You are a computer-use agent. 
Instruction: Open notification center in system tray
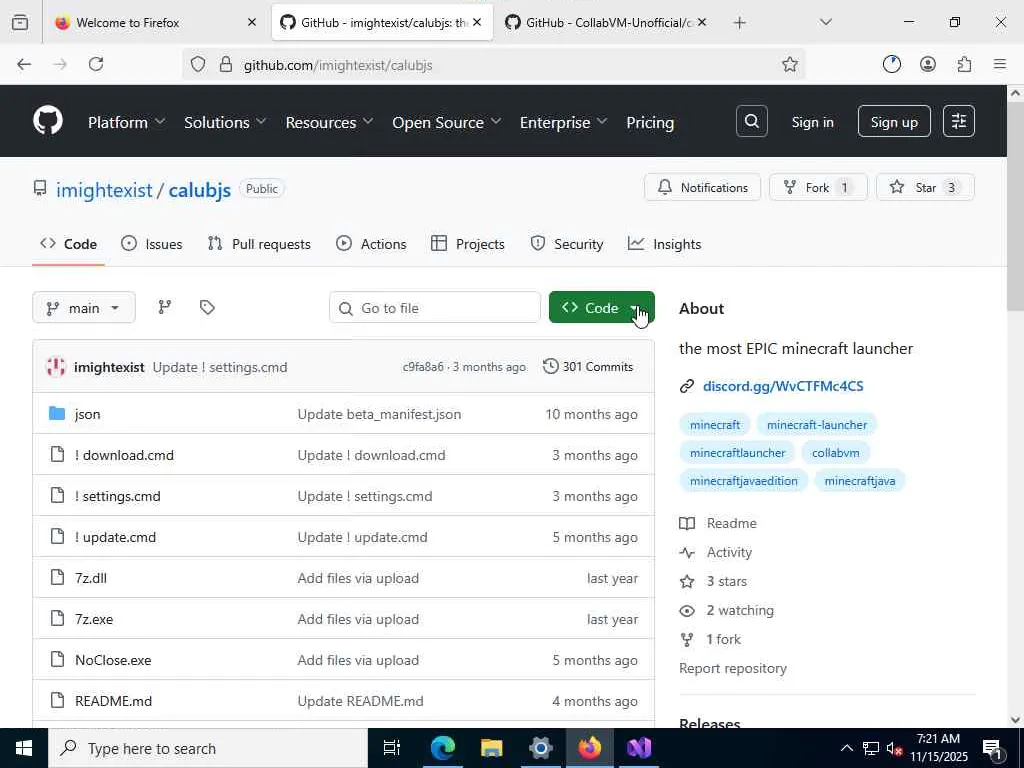click(x=992, y=748)
